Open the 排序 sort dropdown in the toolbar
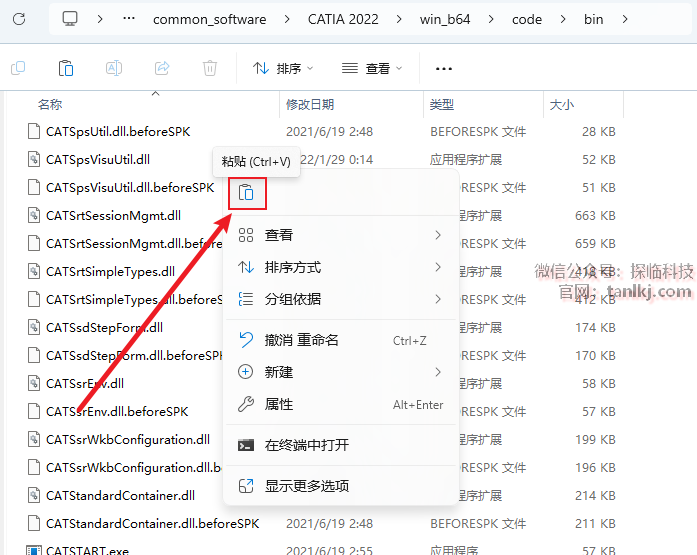This screenshot has height=555, width=697. [283, 68]
